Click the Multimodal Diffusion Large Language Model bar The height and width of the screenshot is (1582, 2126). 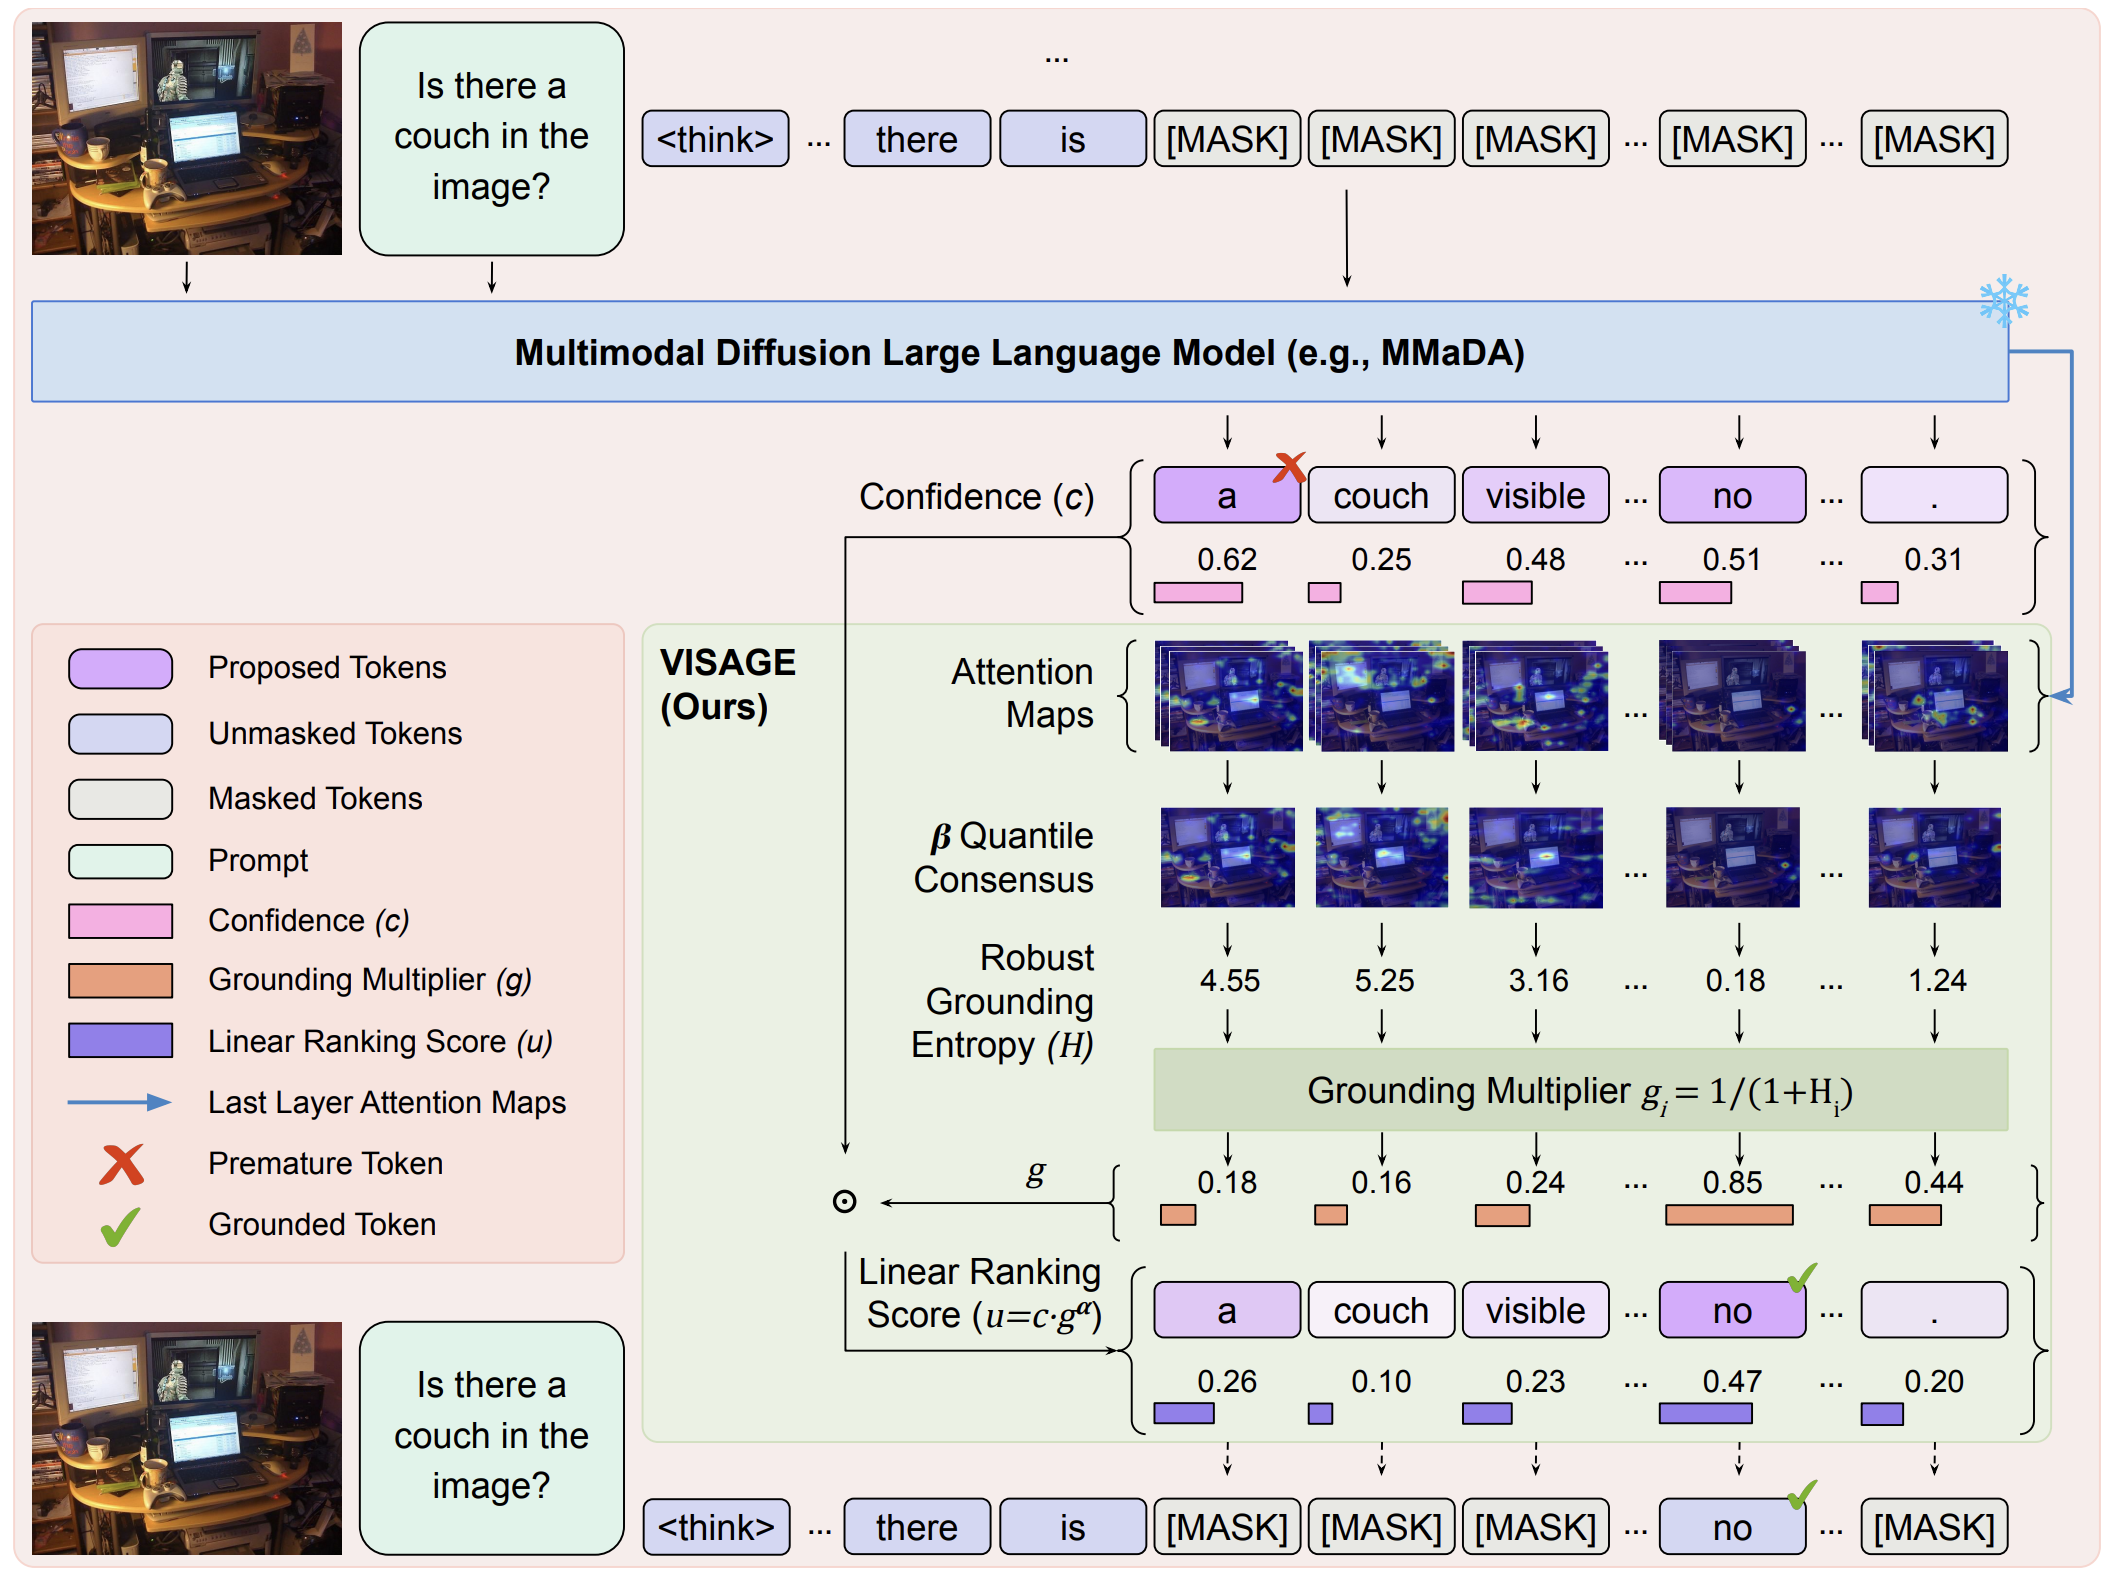click(x=1020, y=352)
